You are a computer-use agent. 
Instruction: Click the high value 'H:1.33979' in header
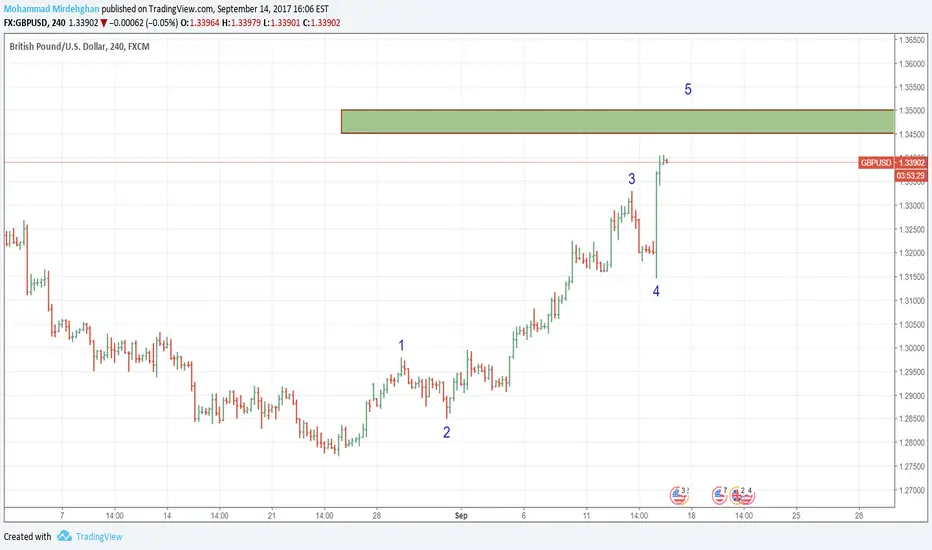241,23
